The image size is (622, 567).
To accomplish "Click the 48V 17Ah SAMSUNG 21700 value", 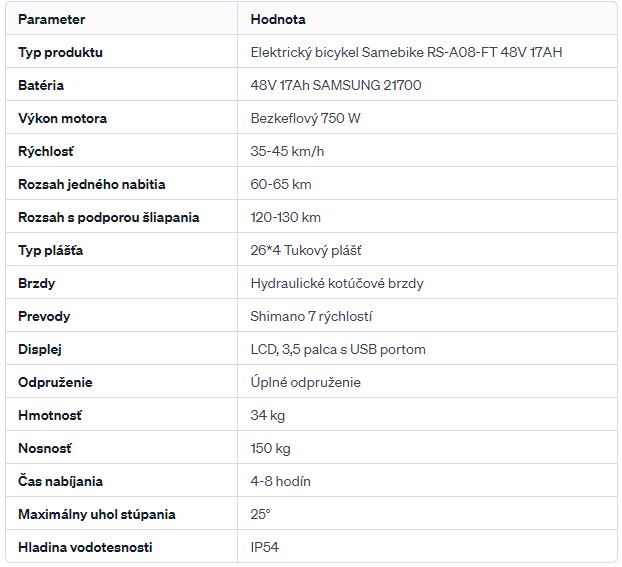I will [x=336, y=85].
